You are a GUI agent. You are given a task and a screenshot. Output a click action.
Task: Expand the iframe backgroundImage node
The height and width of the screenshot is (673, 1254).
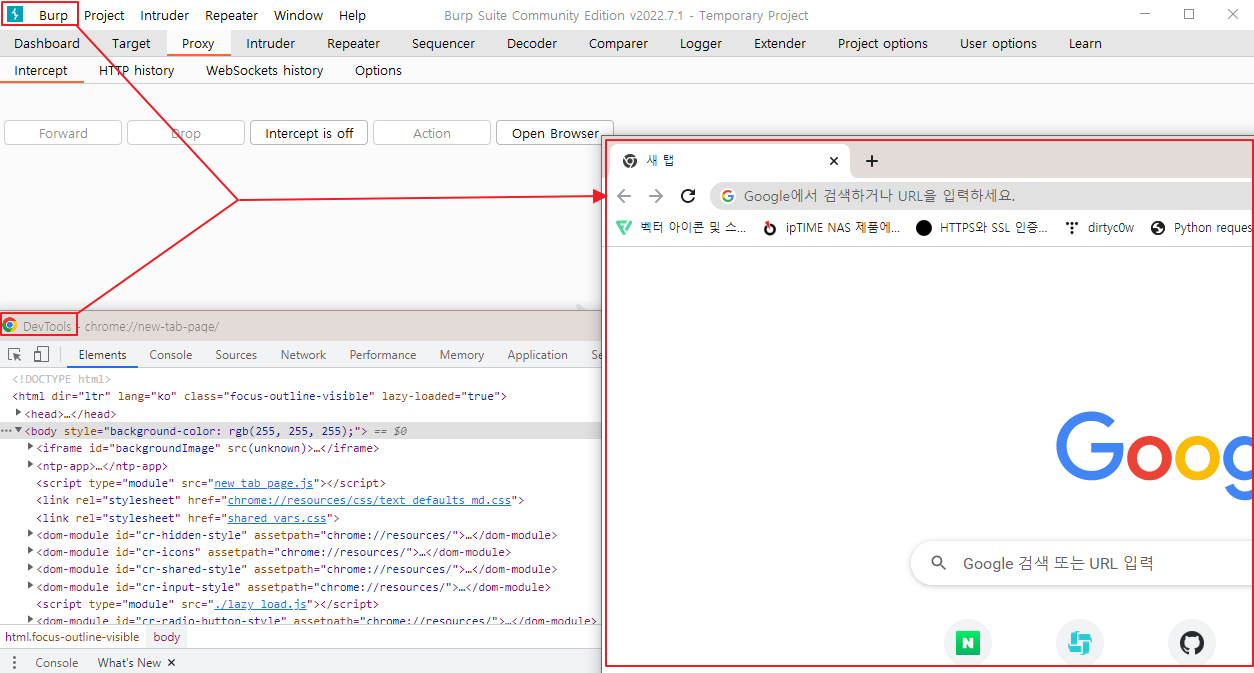(x=30, y=448)
